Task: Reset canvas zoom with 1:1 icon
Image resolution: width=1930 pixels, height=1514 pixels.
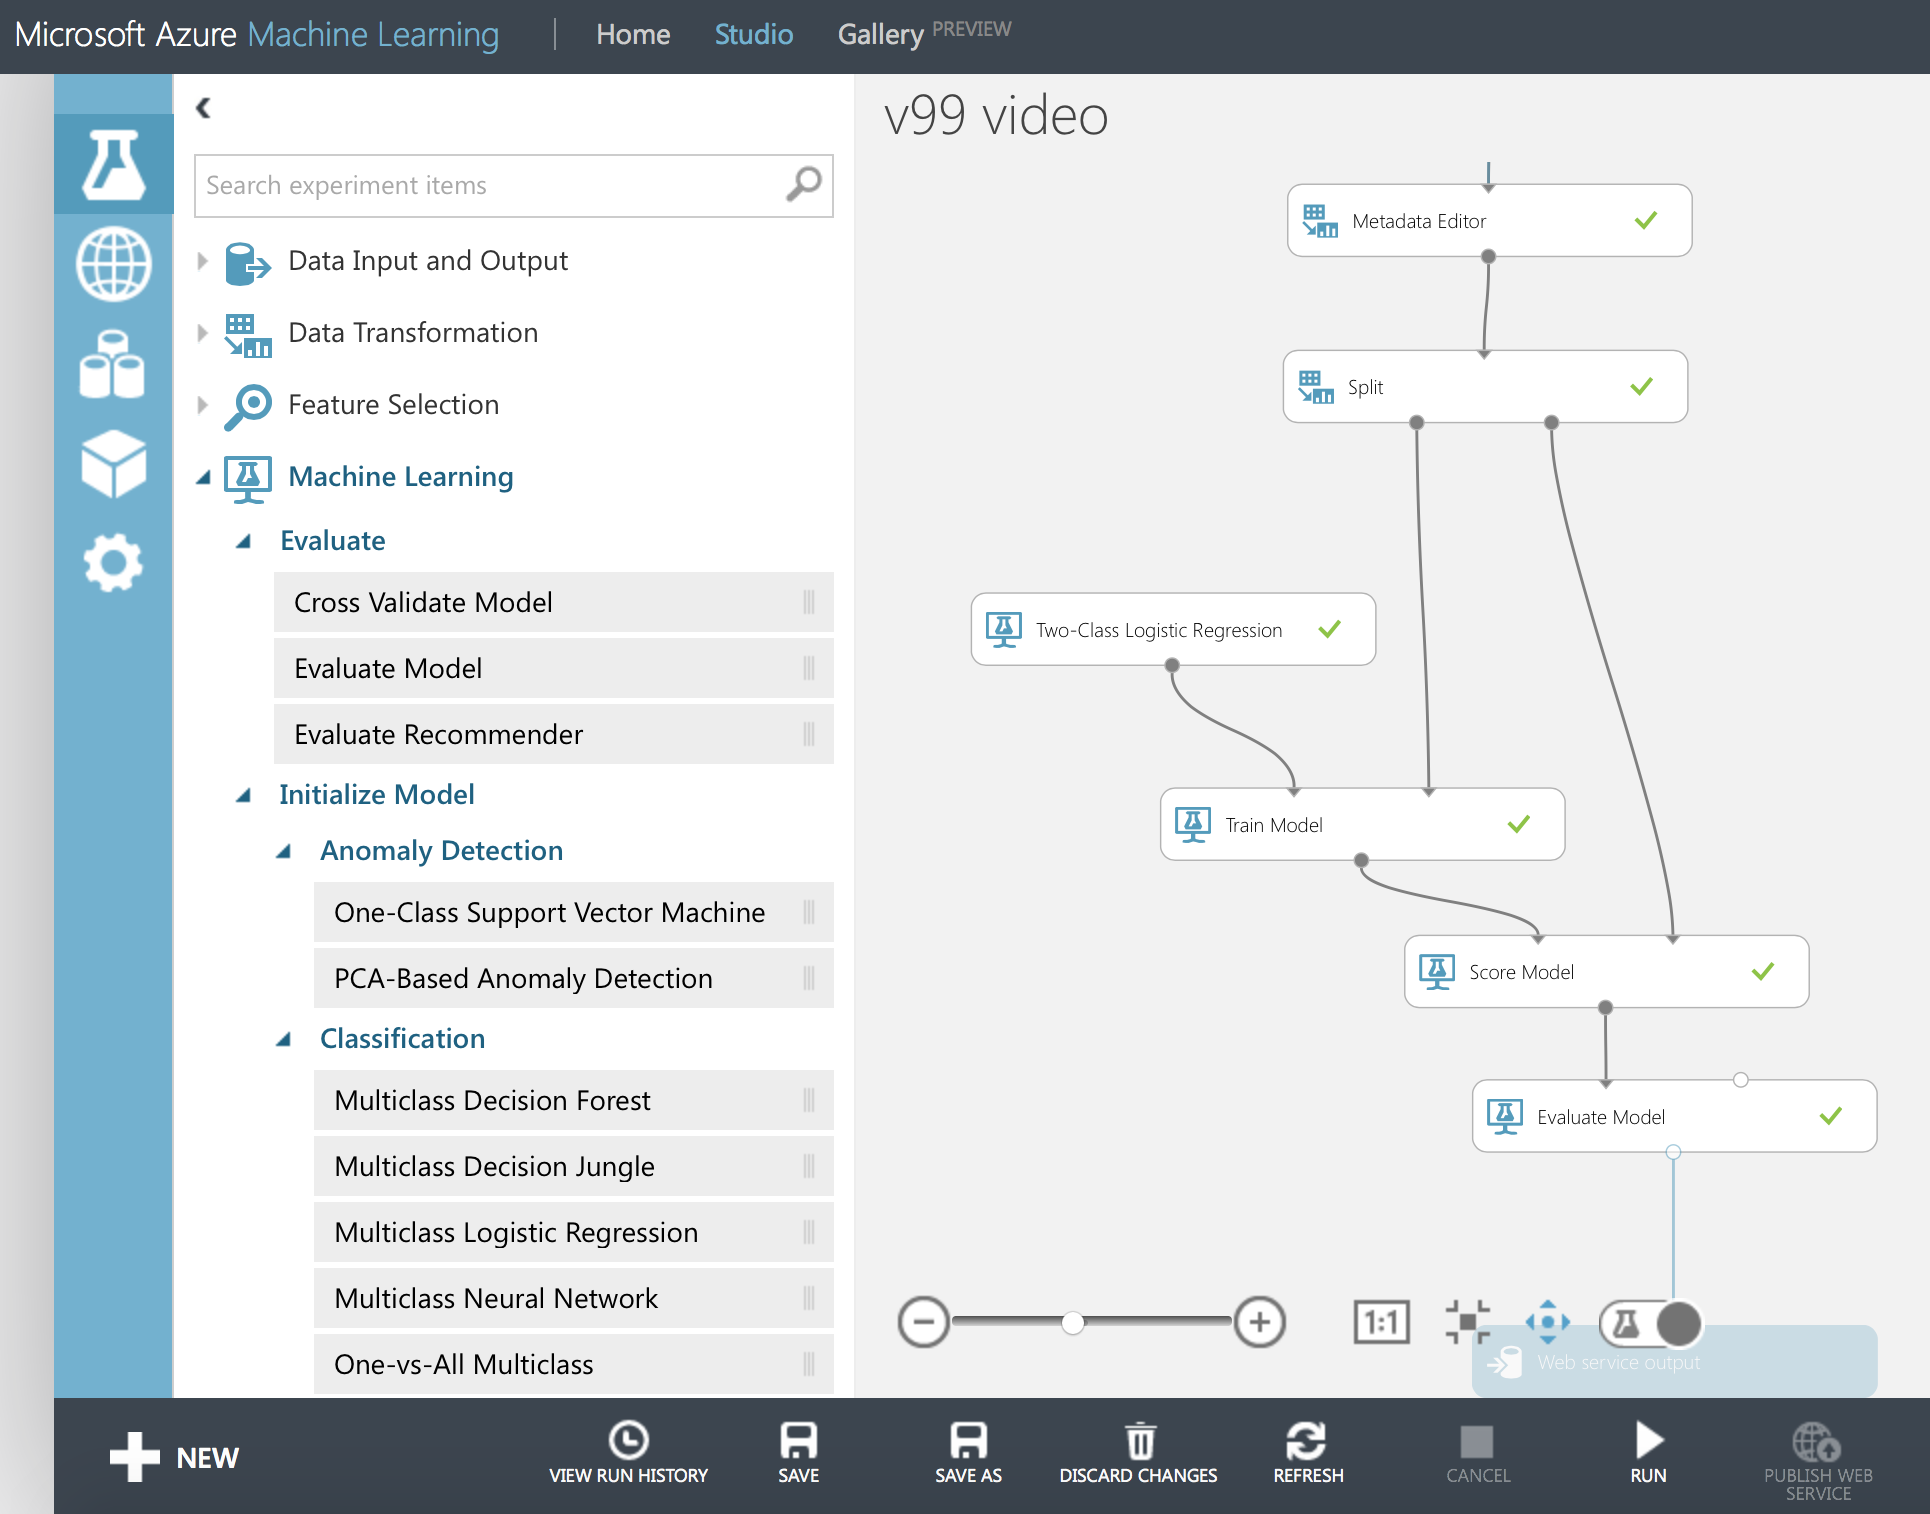Action: [x=1381, y=1322]
